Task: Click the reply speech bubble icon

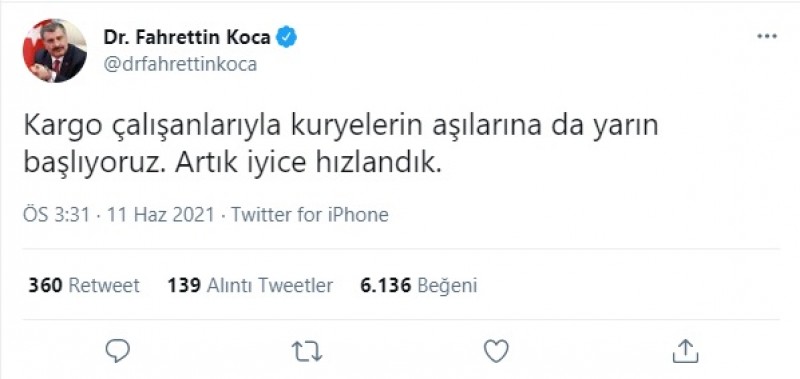Action: point(118,351)
